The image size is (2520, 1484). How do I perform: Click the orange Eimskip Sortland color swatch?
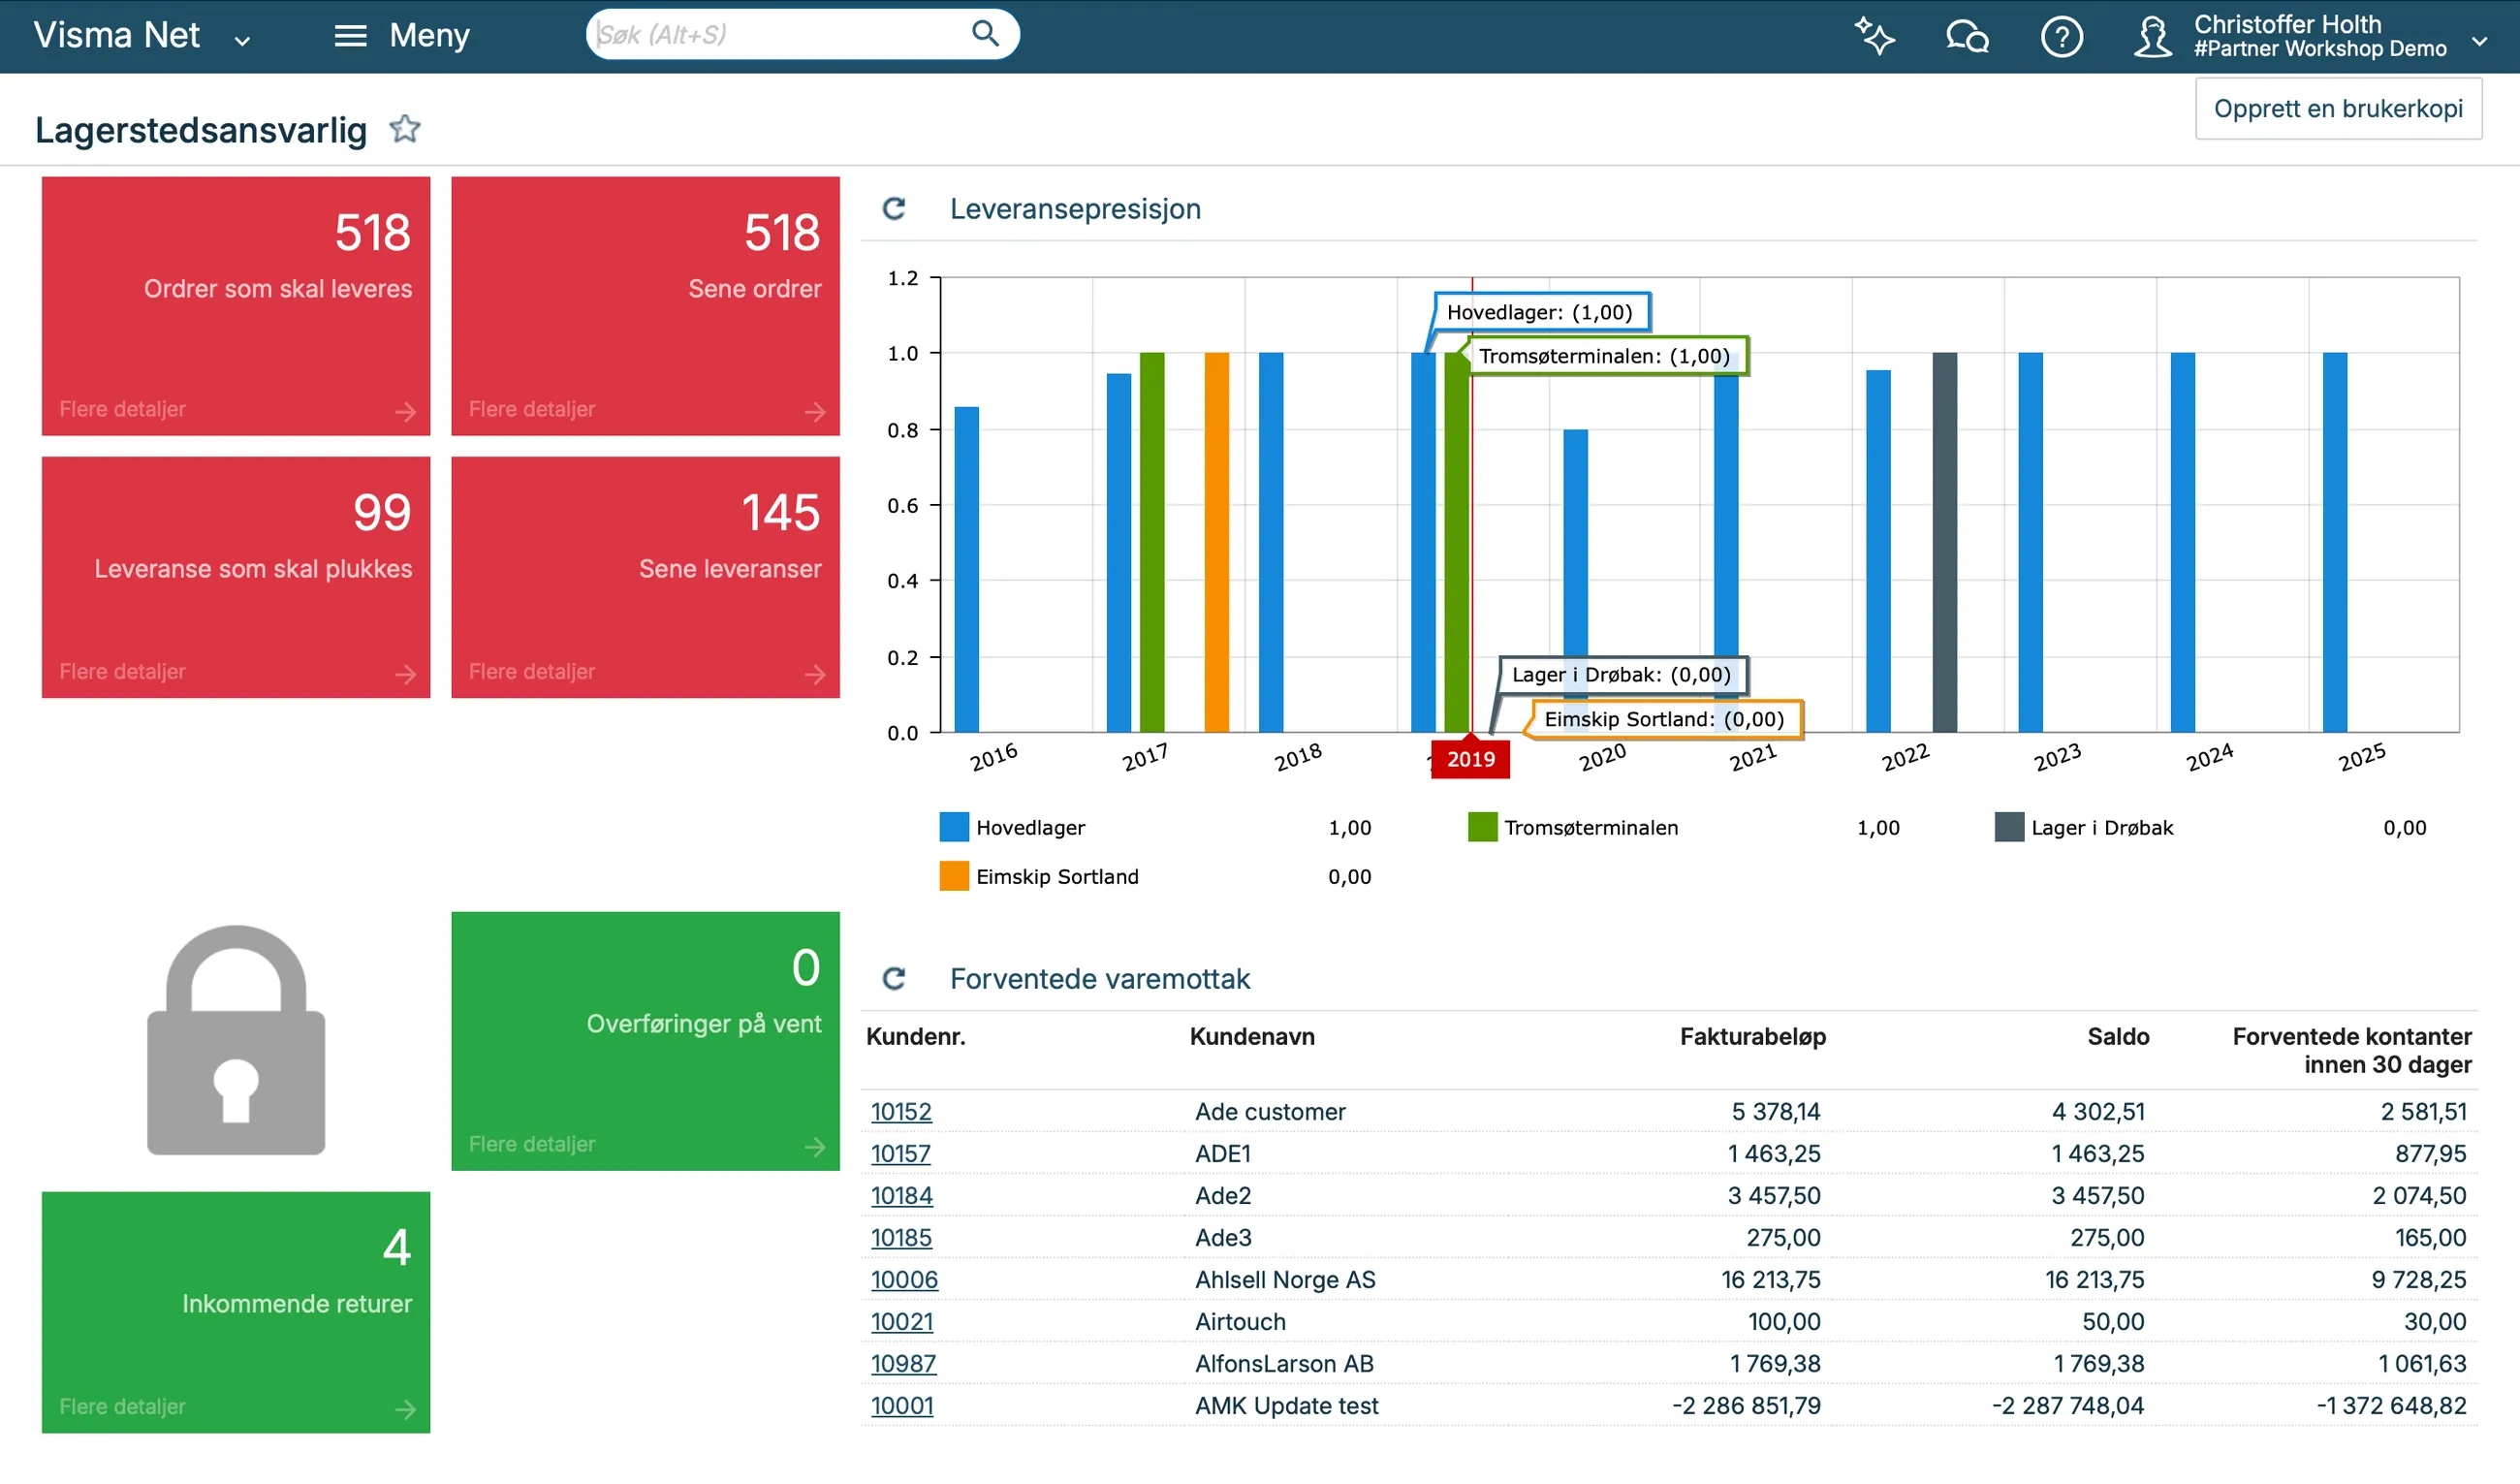pyautogui.click(x=954, y=876)
